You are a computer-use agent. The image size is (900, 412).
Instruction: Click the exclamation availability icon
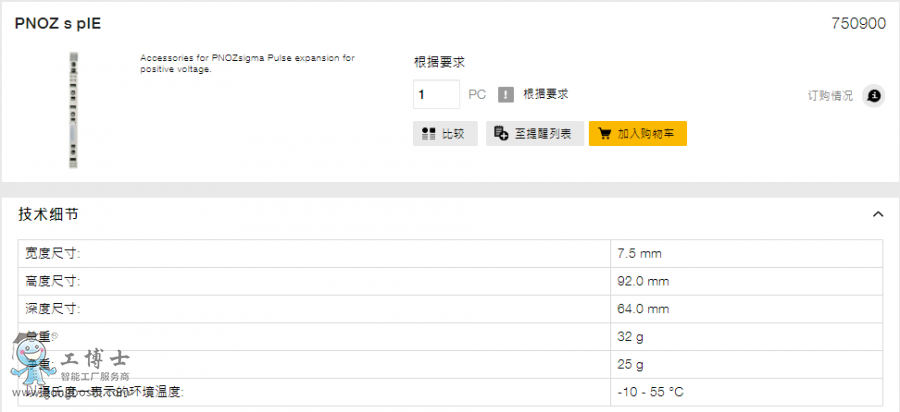(x=506, y=95)
